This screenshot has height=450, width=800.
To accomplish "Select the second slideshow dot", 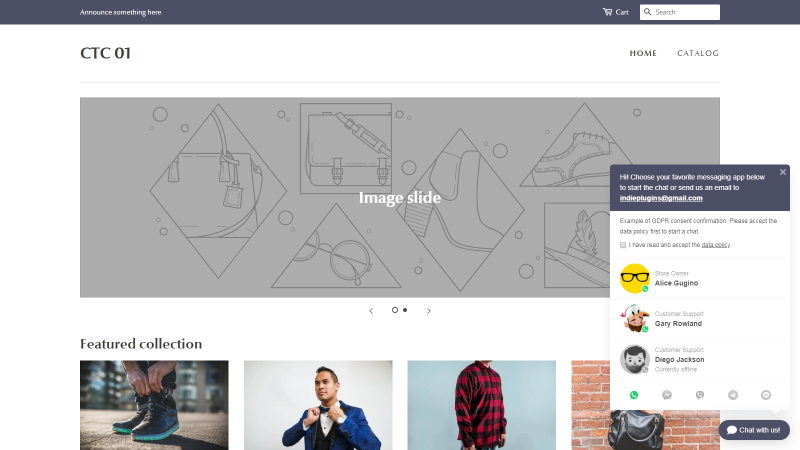I will click(x=405, y=310).
